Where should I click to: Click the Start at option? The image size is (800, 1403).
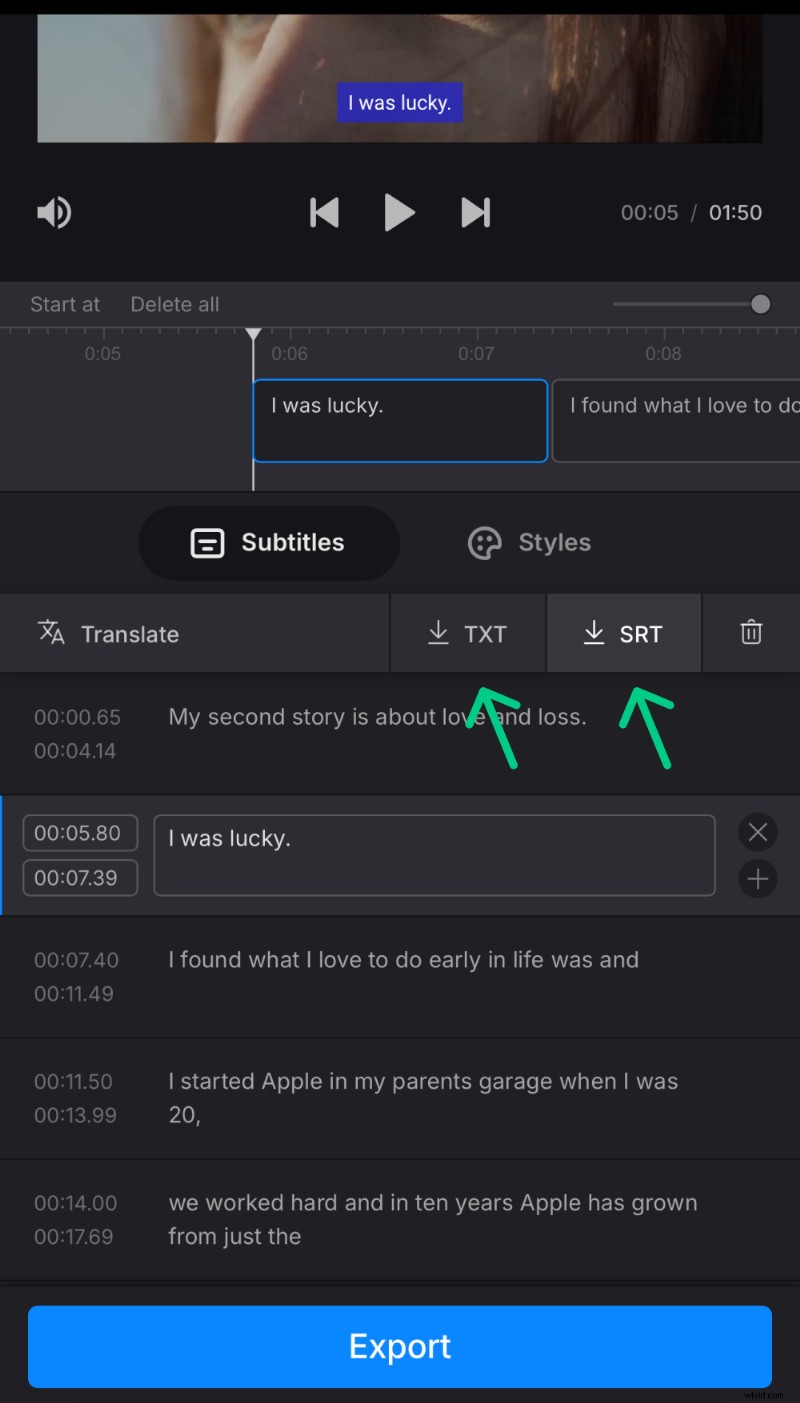[x=64, y=304]
